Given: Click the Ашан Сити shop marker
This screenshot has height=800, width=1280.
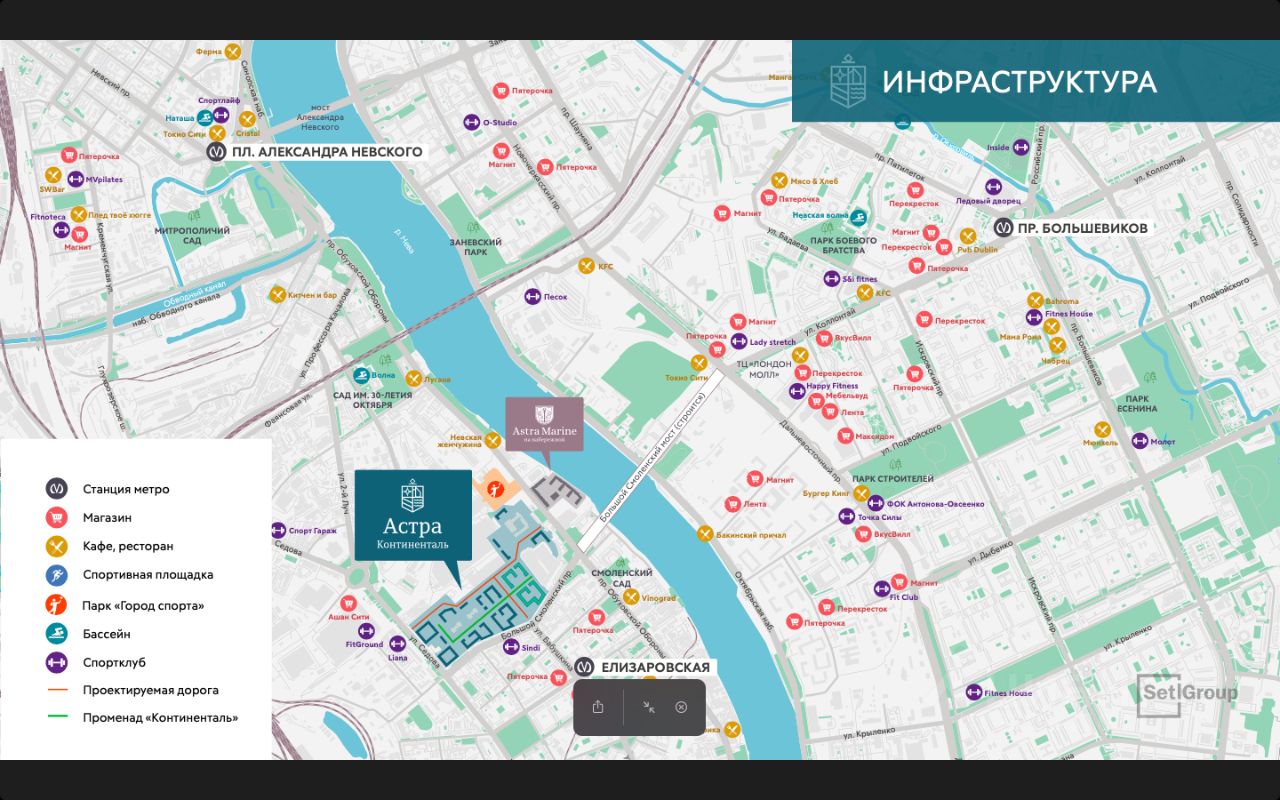Looking at the screenshot, I should click(x=349, y=603).
